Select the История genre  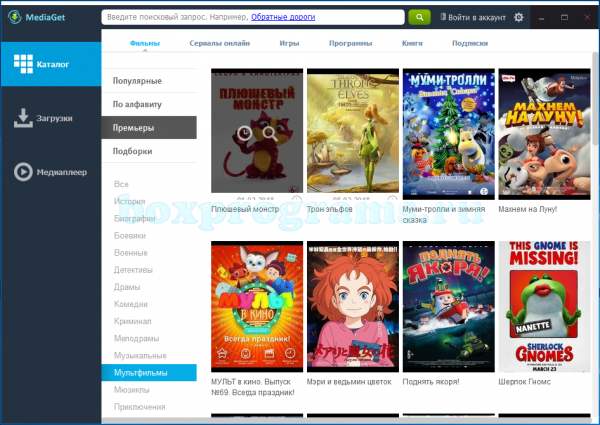130,201
